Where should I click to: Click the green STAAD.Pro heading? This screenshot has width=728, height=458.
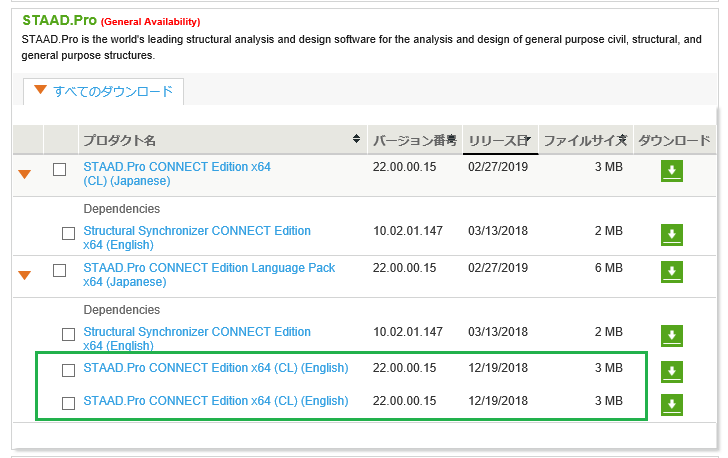click(59, 20)
